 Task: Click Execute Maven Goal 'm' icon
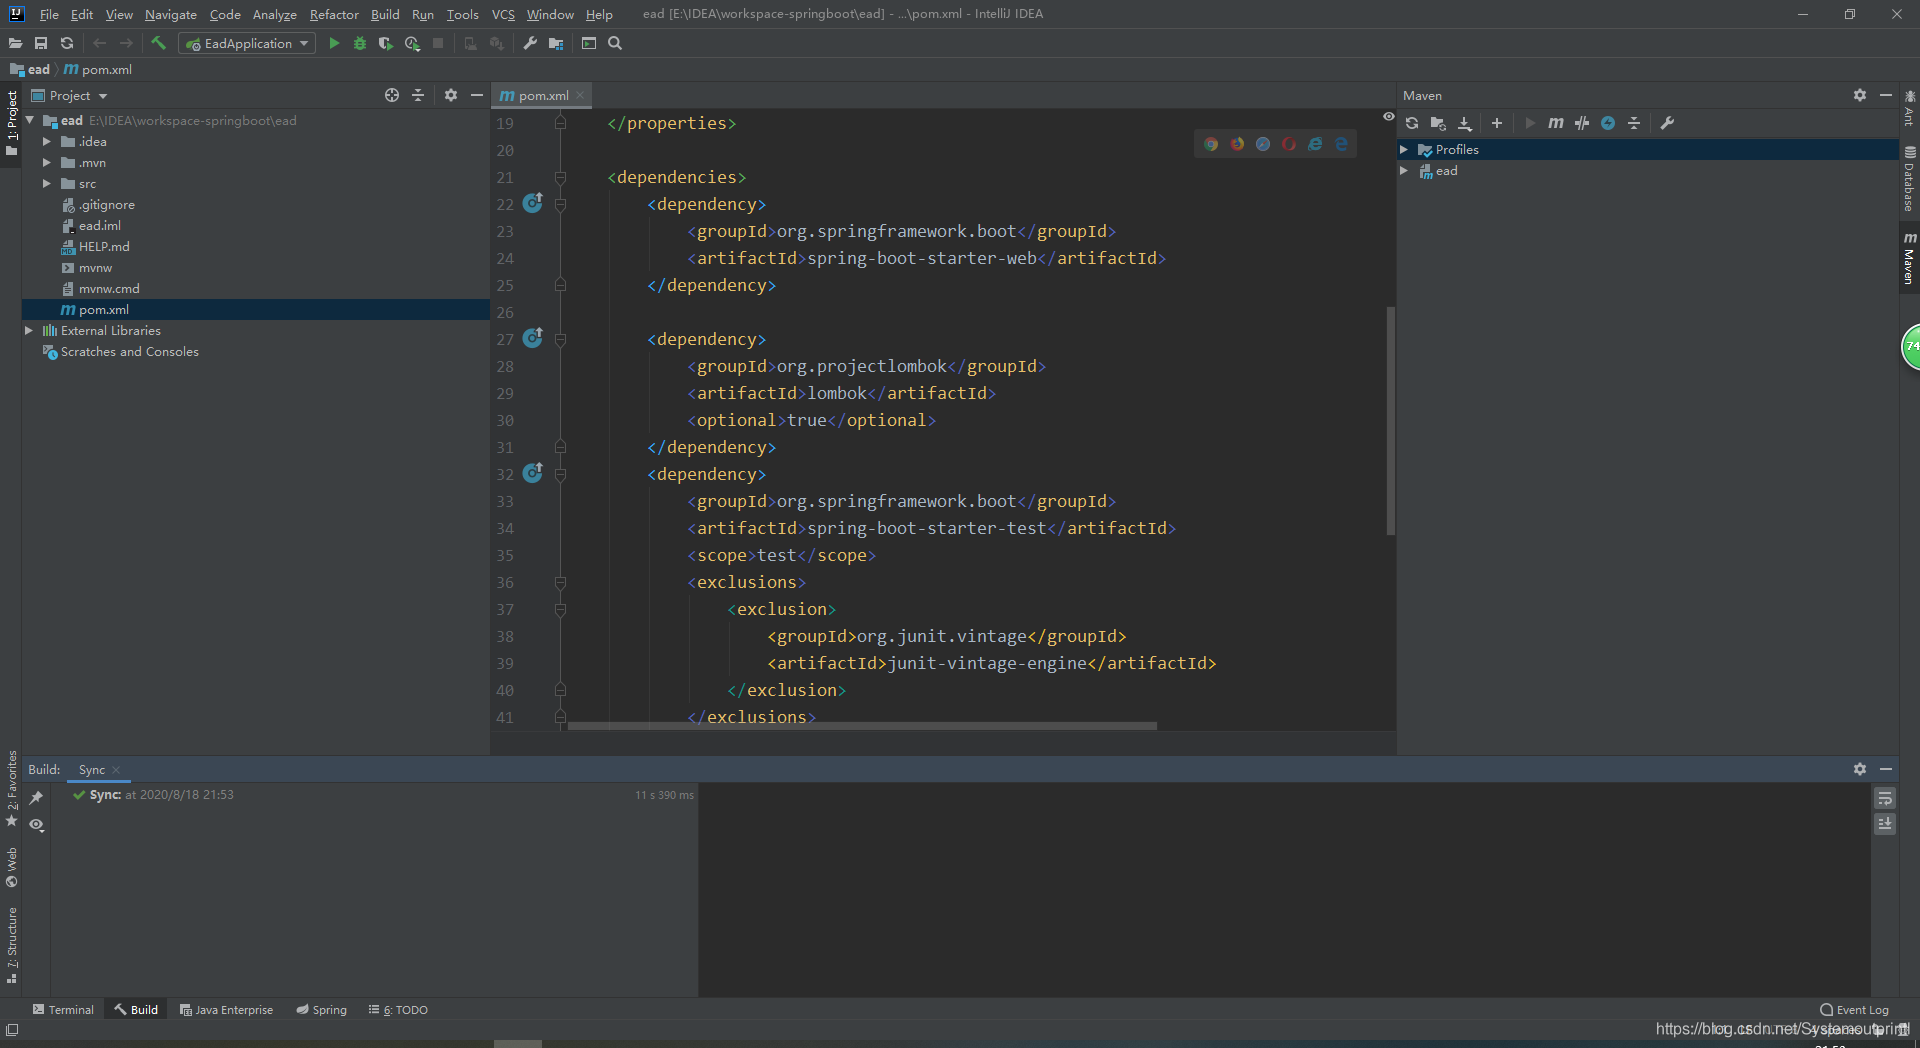click(1555, 123)
